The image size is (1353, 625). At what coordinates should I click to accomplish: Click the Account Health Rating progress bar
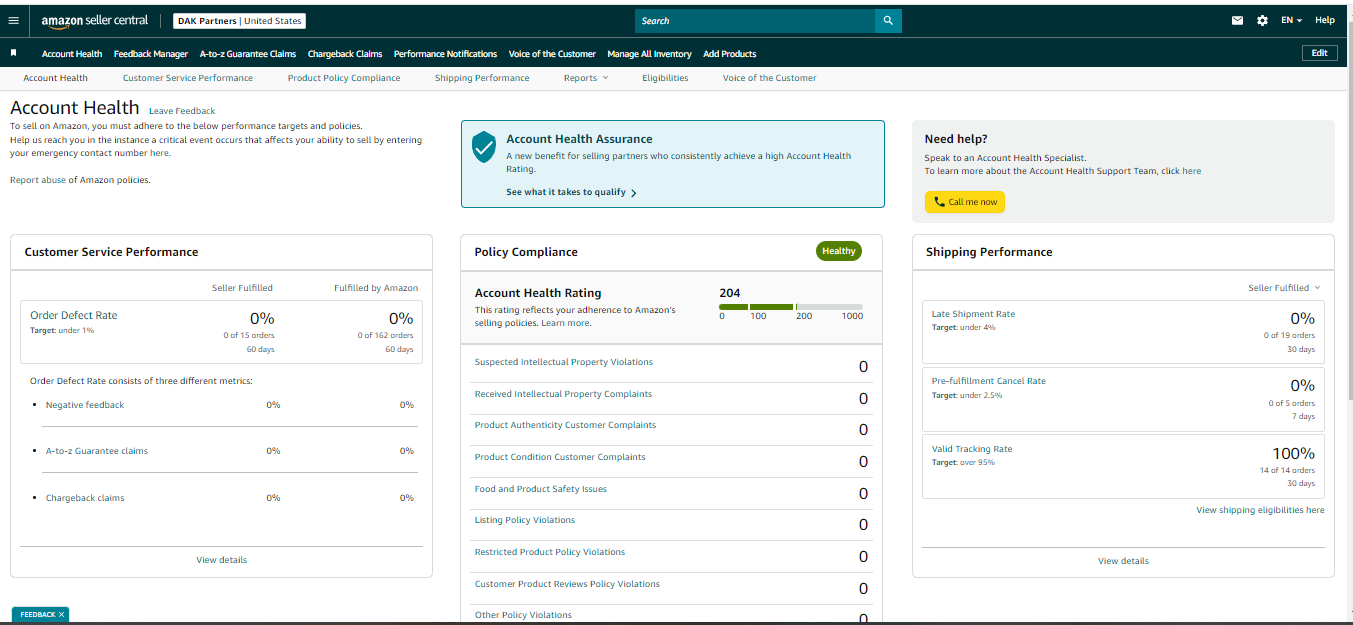point(791,306)
